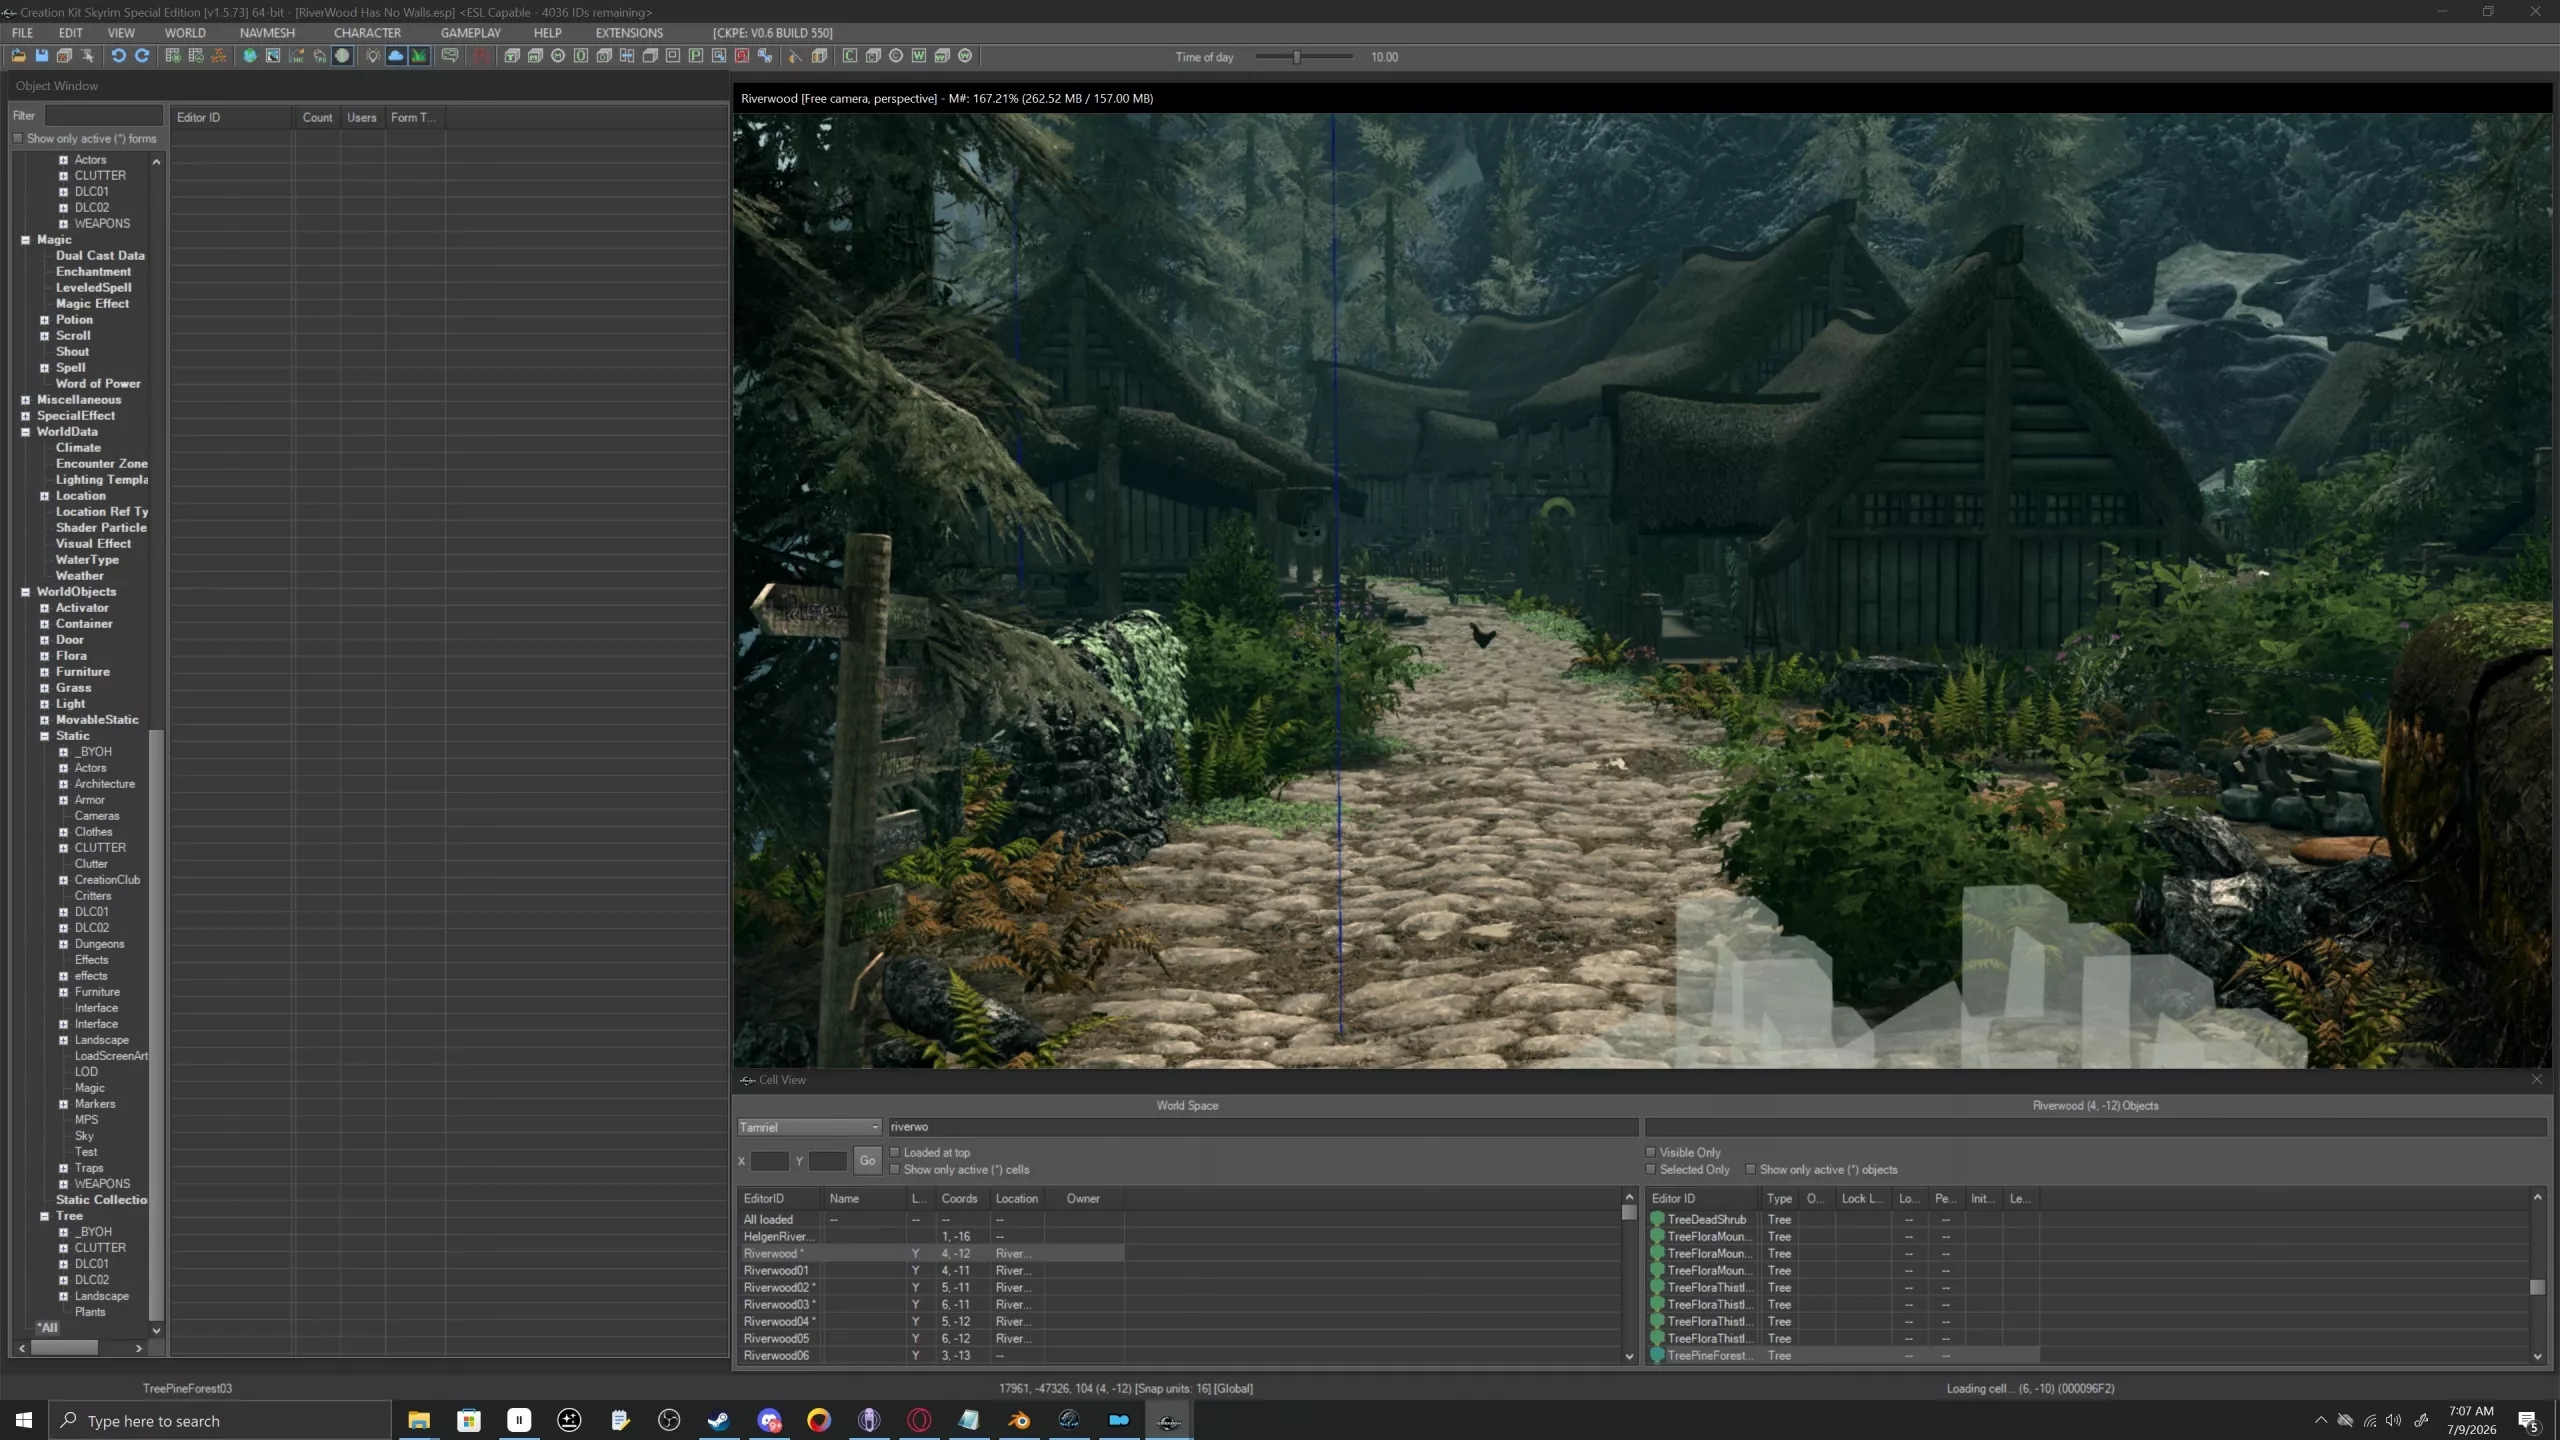2560x1440 pixels.
Task: Check the Selected Only checkbox
Action: [x=1651, y=1169]
